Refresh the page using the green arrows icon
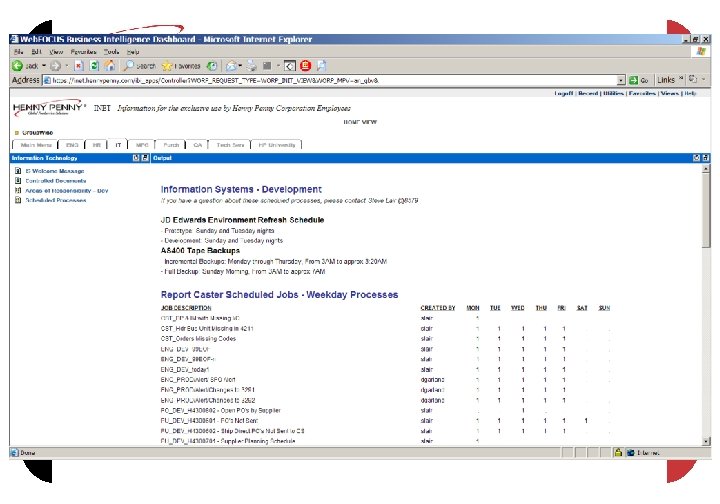This screenshot has height=504, width=720. 94,66
